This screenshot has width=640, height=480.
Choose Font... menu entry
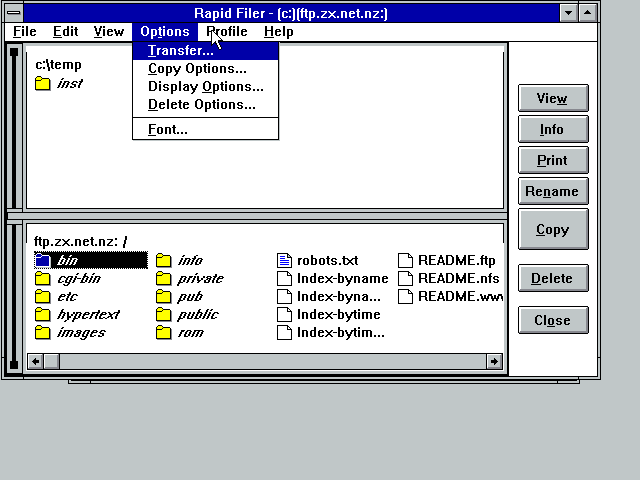[x=206, y=129]
